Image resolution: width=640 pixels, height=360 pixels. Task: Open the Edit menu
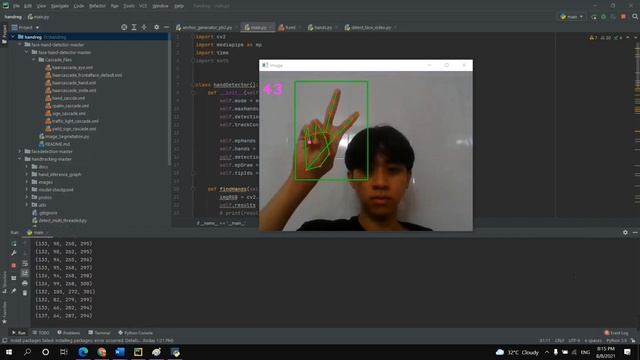(28, 6)
